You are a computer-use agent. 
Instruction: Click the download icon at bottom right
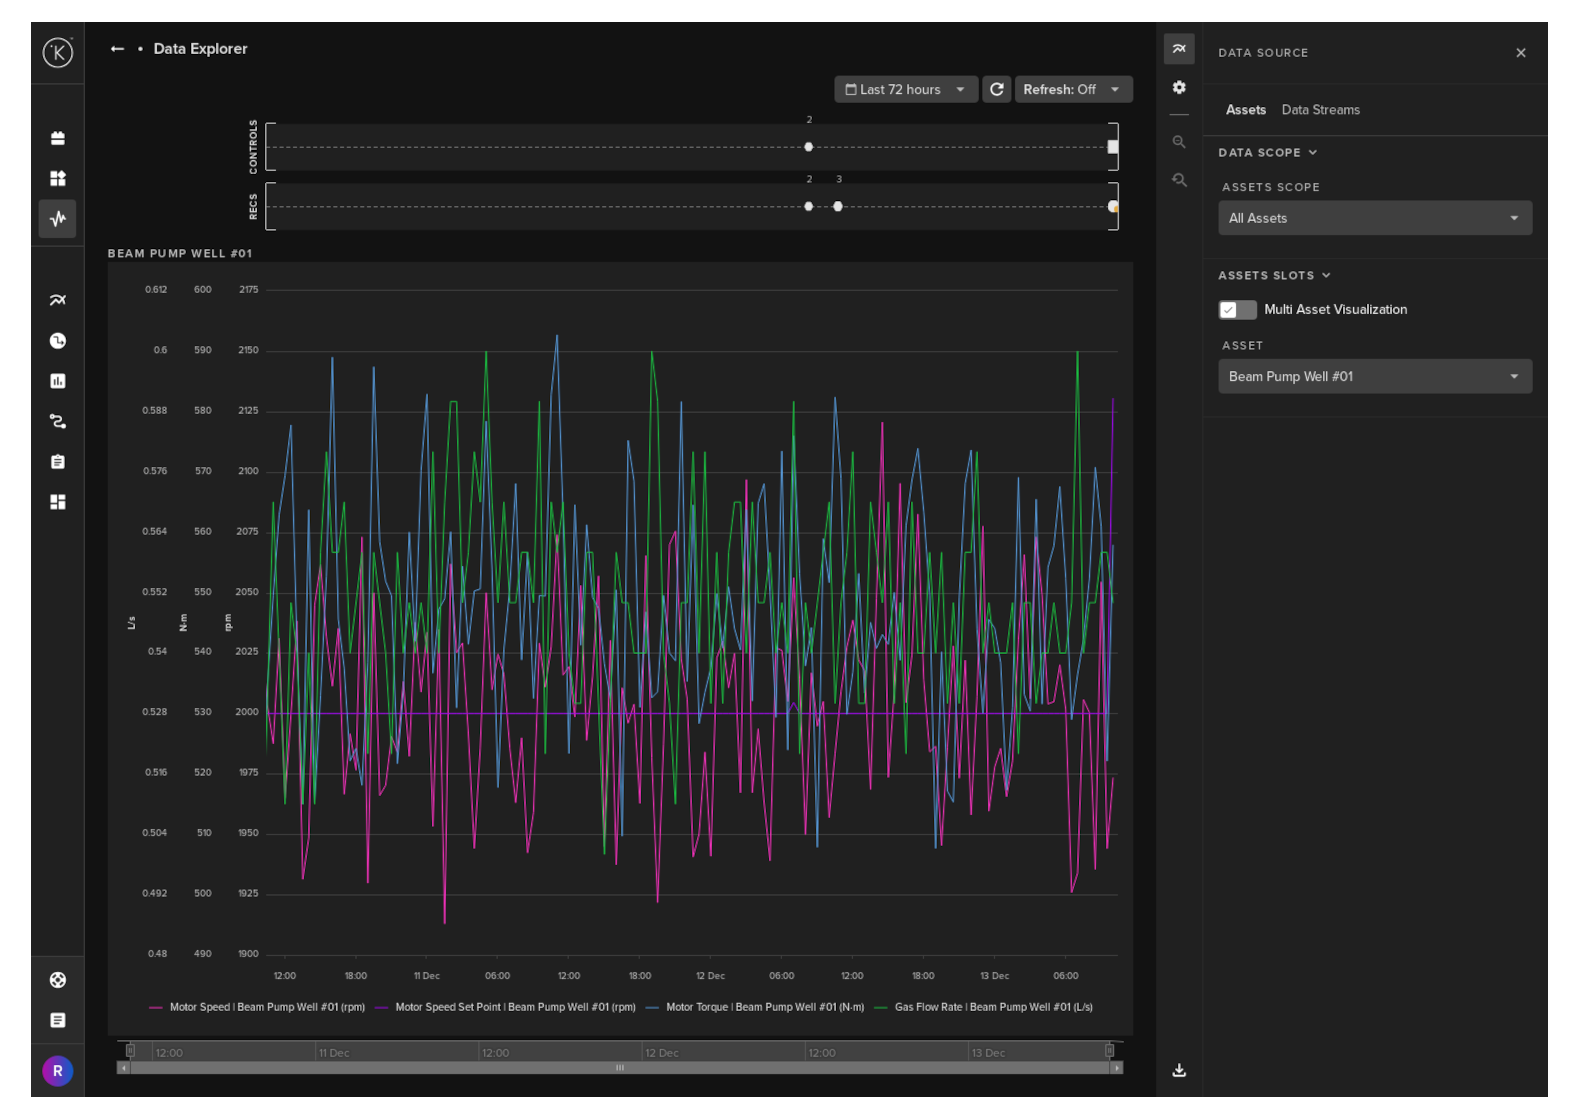tap(1179, 1070)
